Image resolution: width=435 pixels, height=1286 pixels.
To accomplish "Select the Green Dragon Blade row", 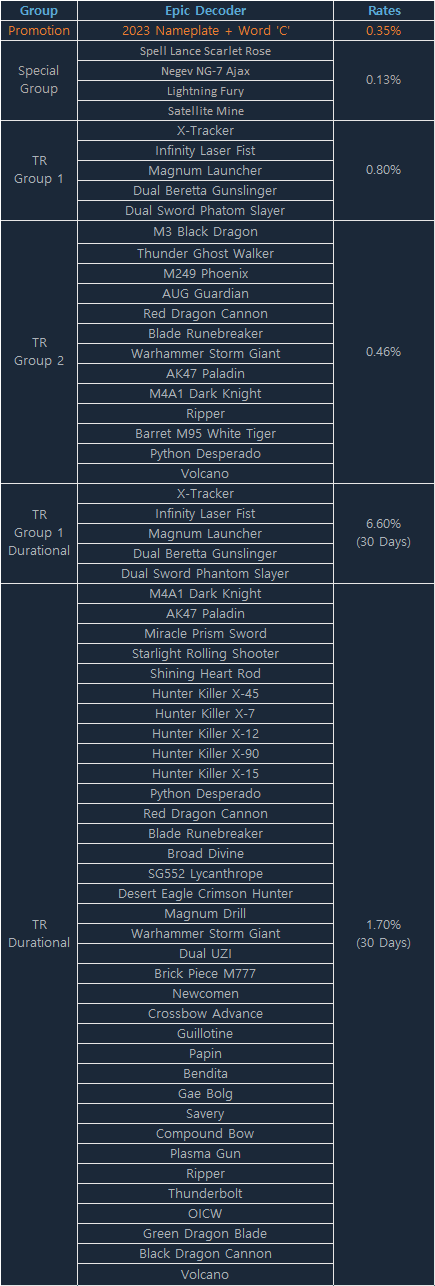I will [205, 1234].
